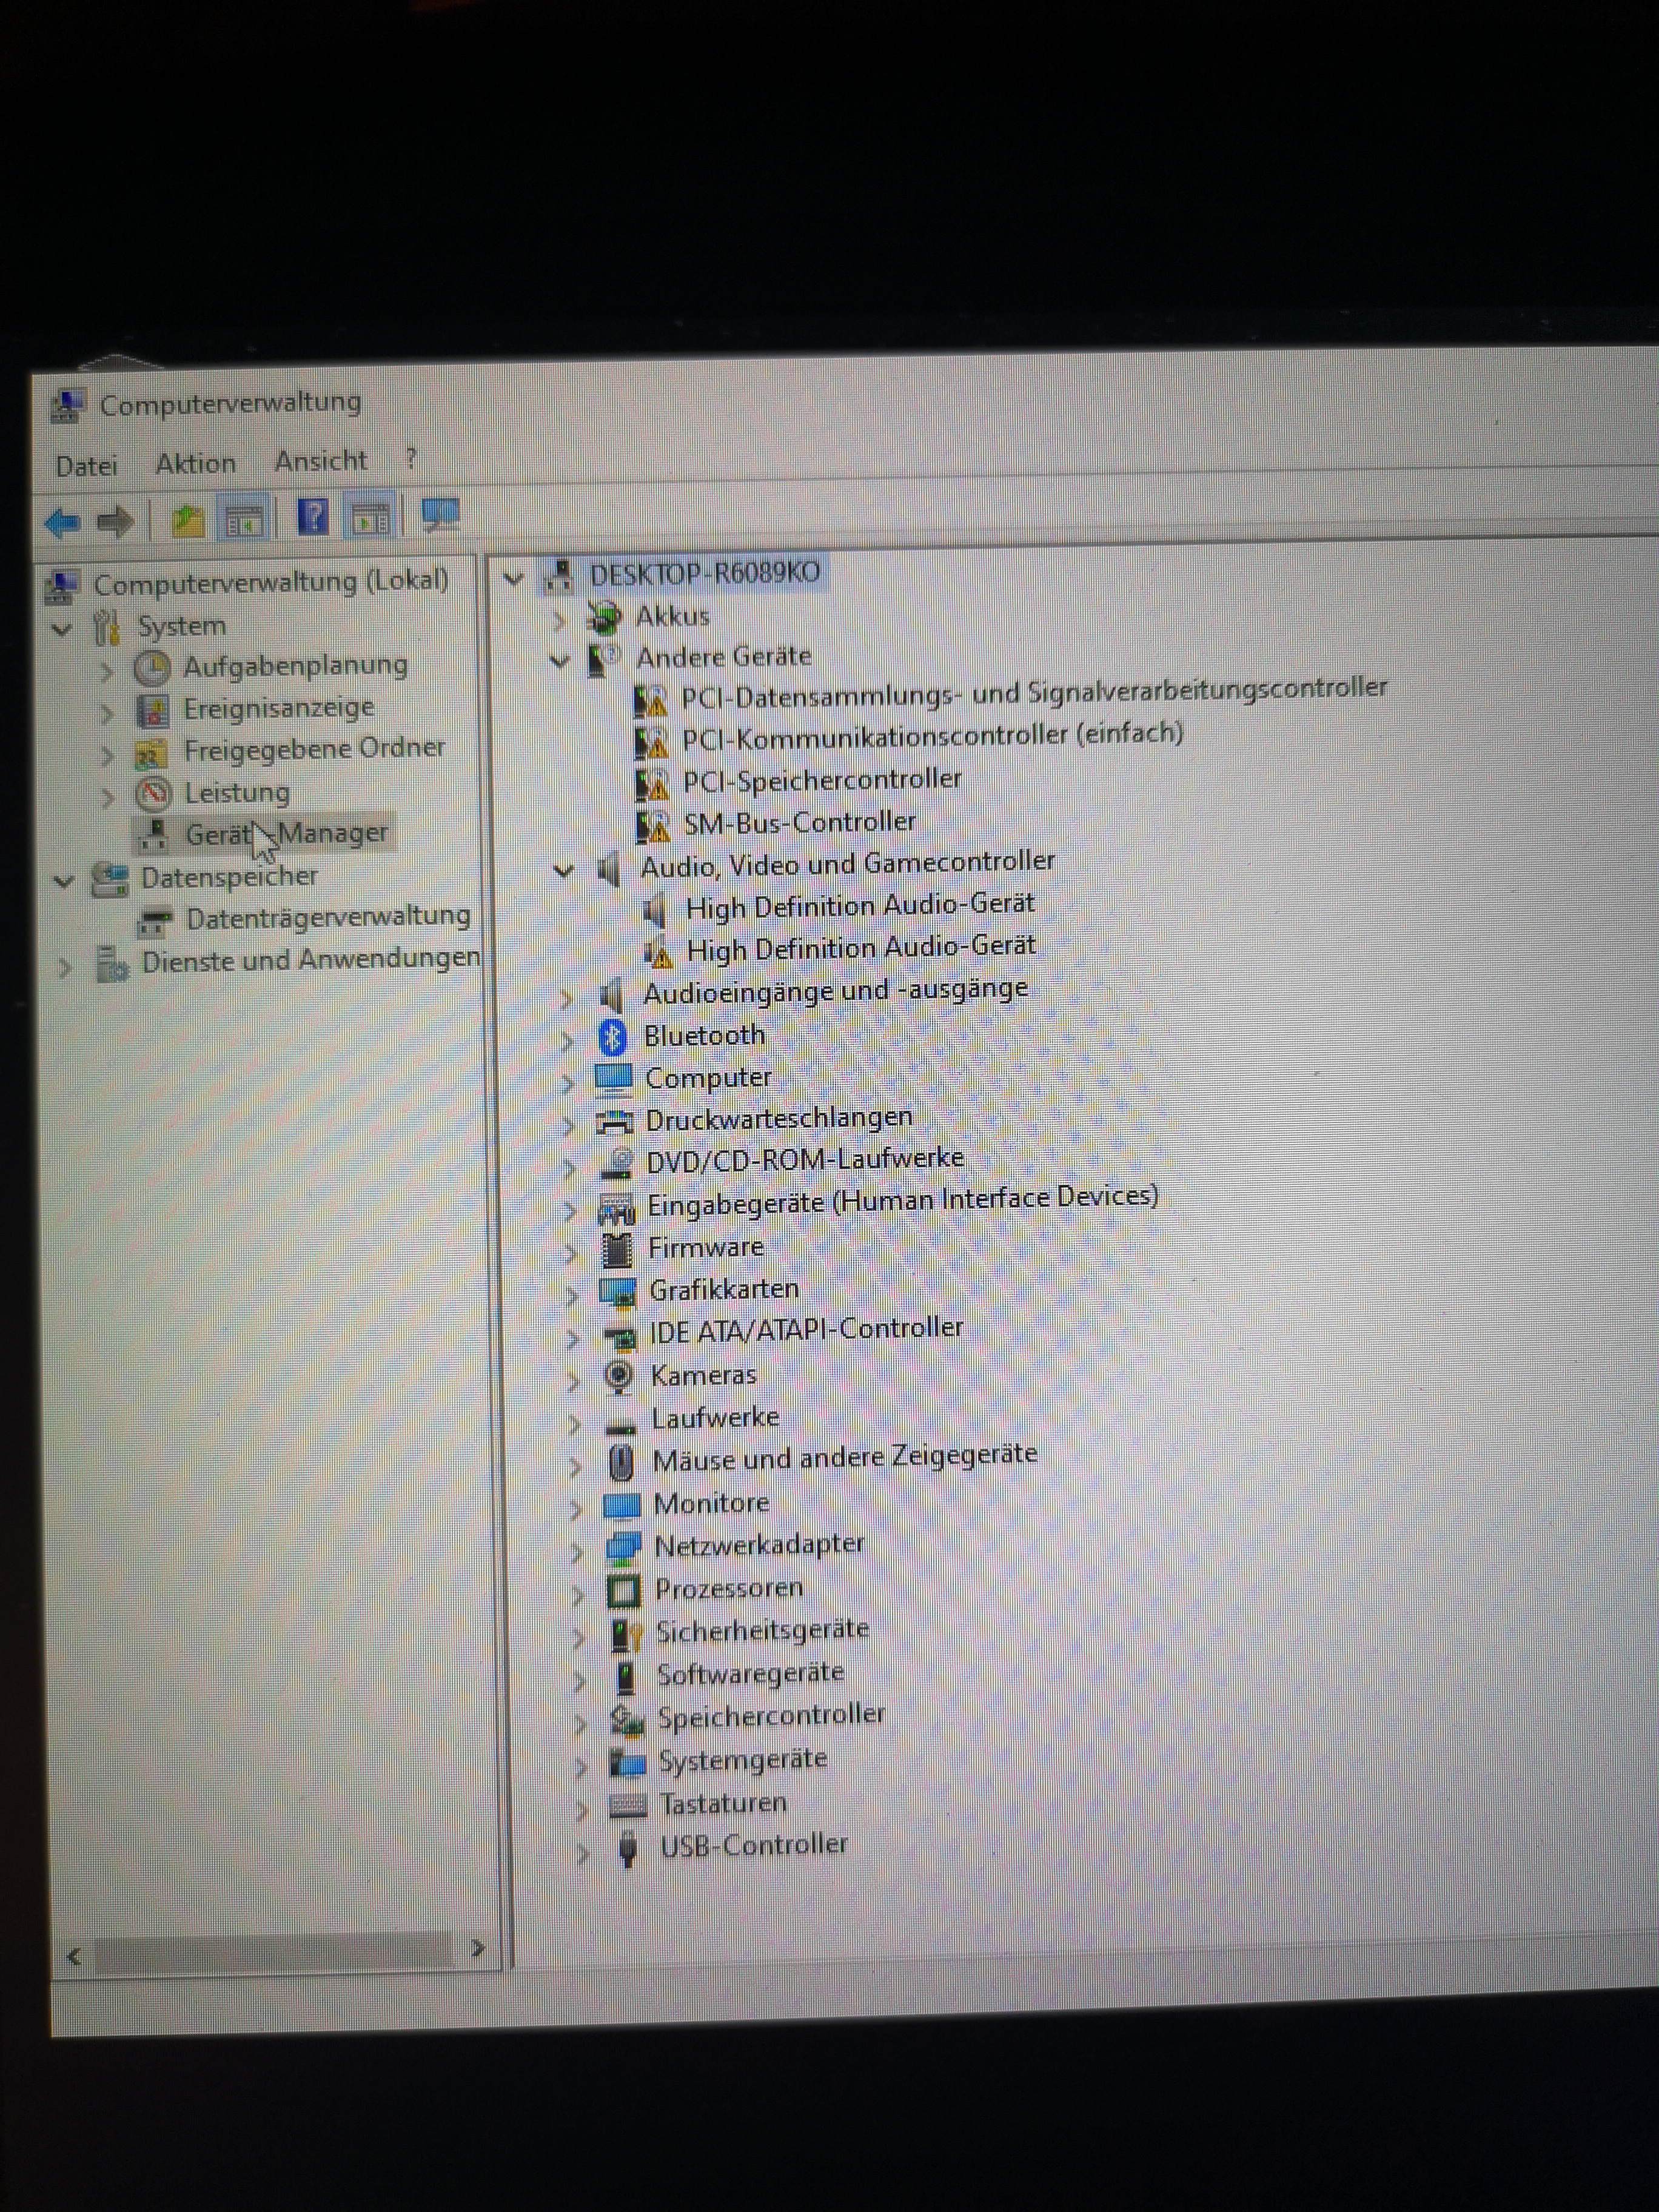The height and width of the screenshot is (2212, 1659).
Task: Click left pane scrollbar left arrow
Action: tap(73, 1956)
